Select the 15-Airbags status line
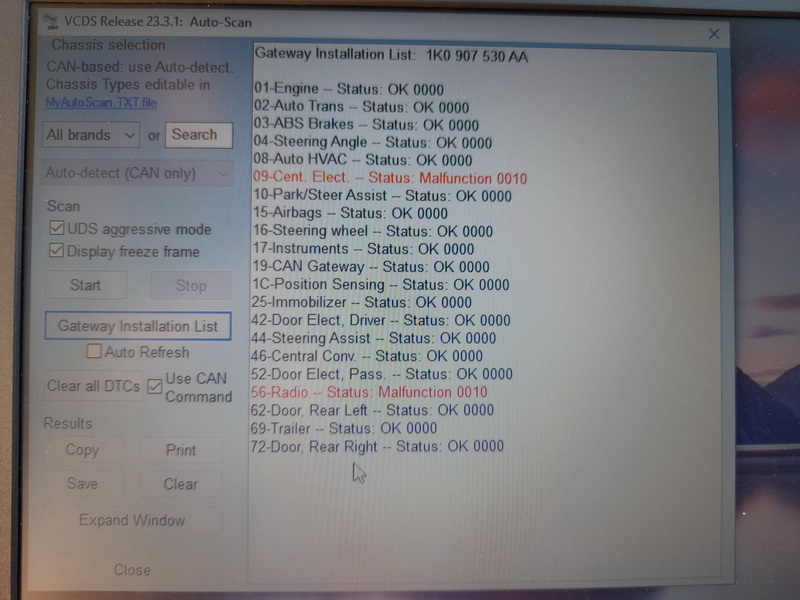The height and width of the screenshot is (600, 800). [x=350, y=213]
